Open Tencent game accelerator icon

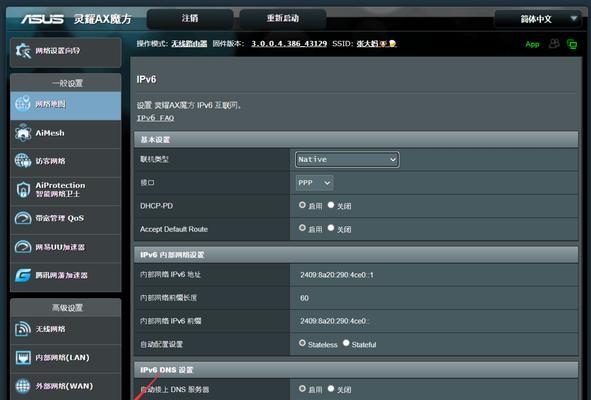[23, 276]
